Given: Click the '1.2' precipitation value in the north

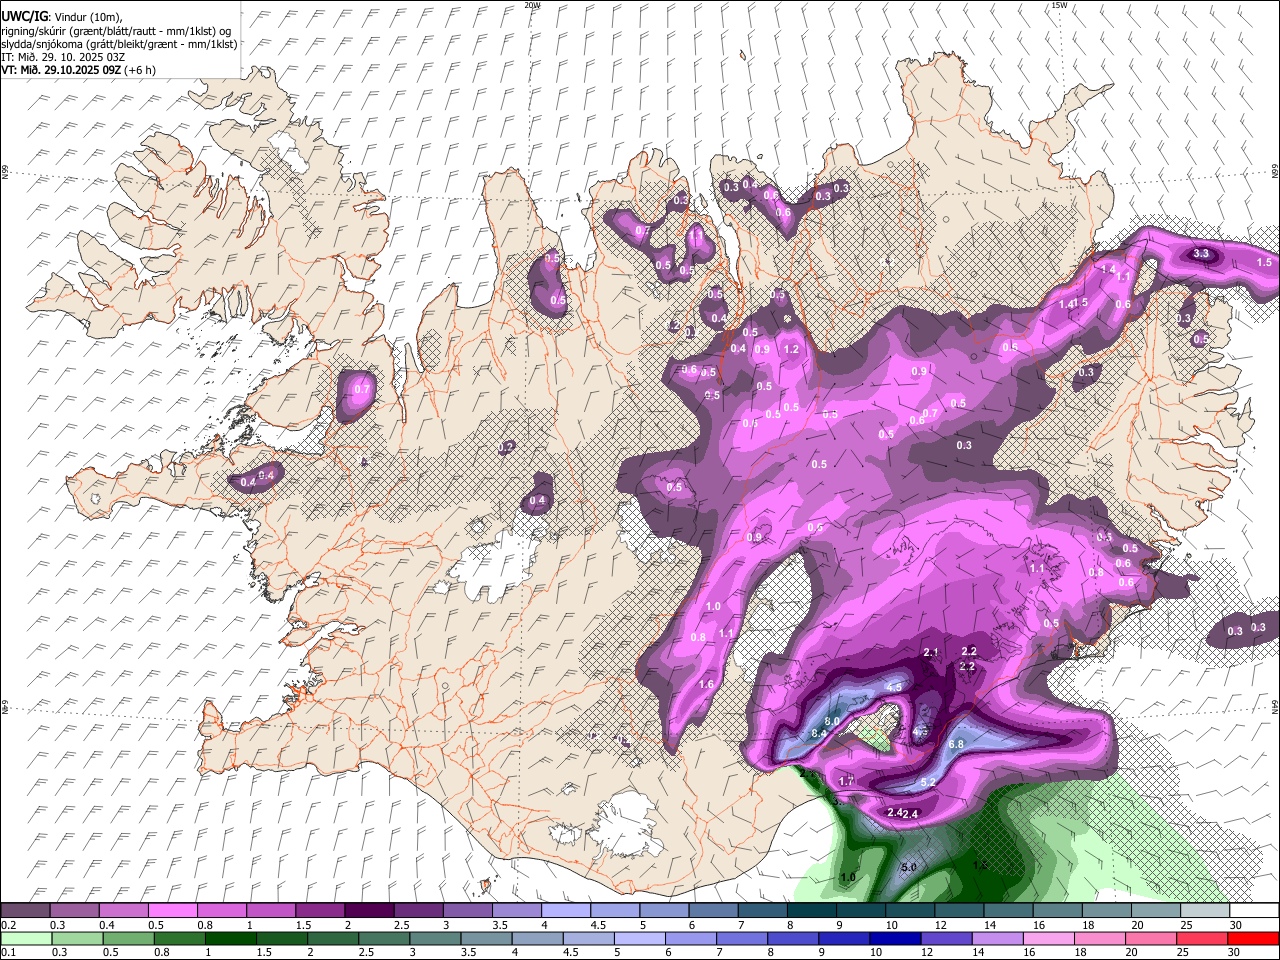Looking at the screenshot, I should click(792, 349).
